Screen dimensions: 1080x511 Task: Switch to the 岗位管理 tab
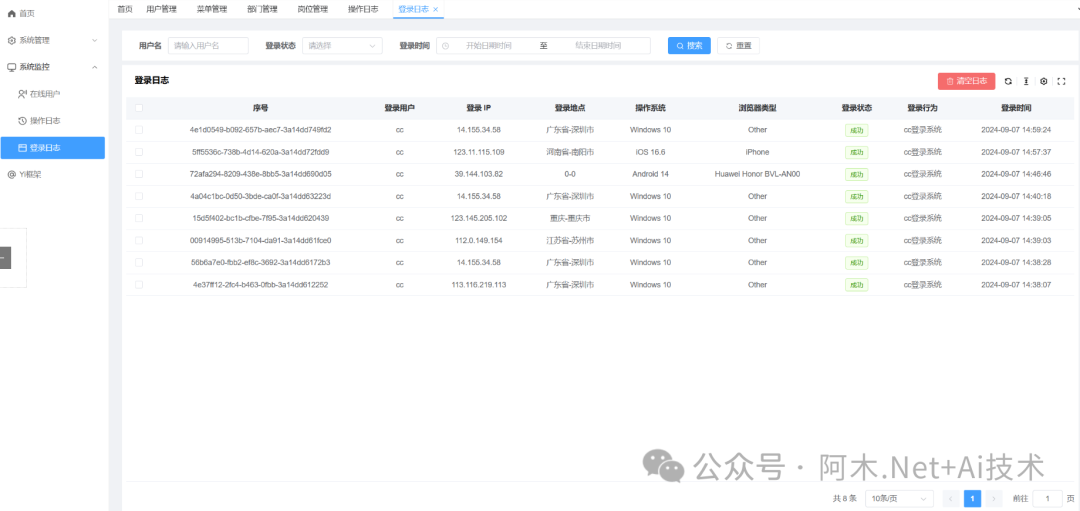click(313, 10)
